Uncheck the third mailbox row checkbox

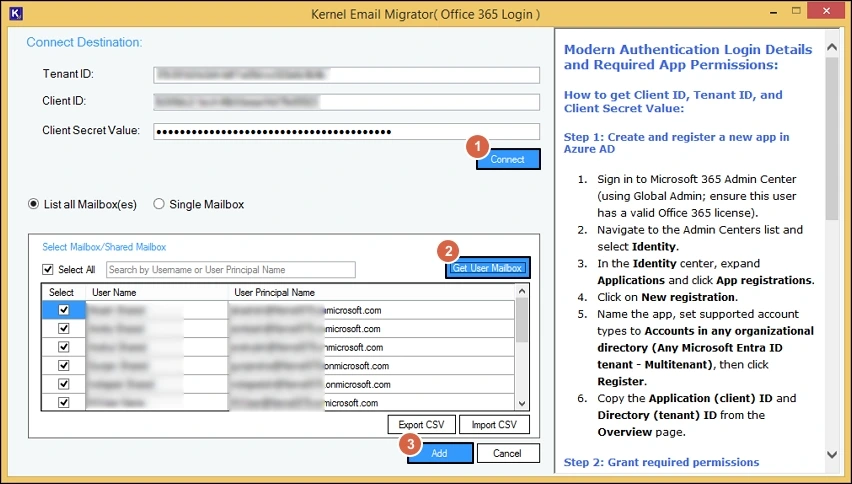point(64,347)
